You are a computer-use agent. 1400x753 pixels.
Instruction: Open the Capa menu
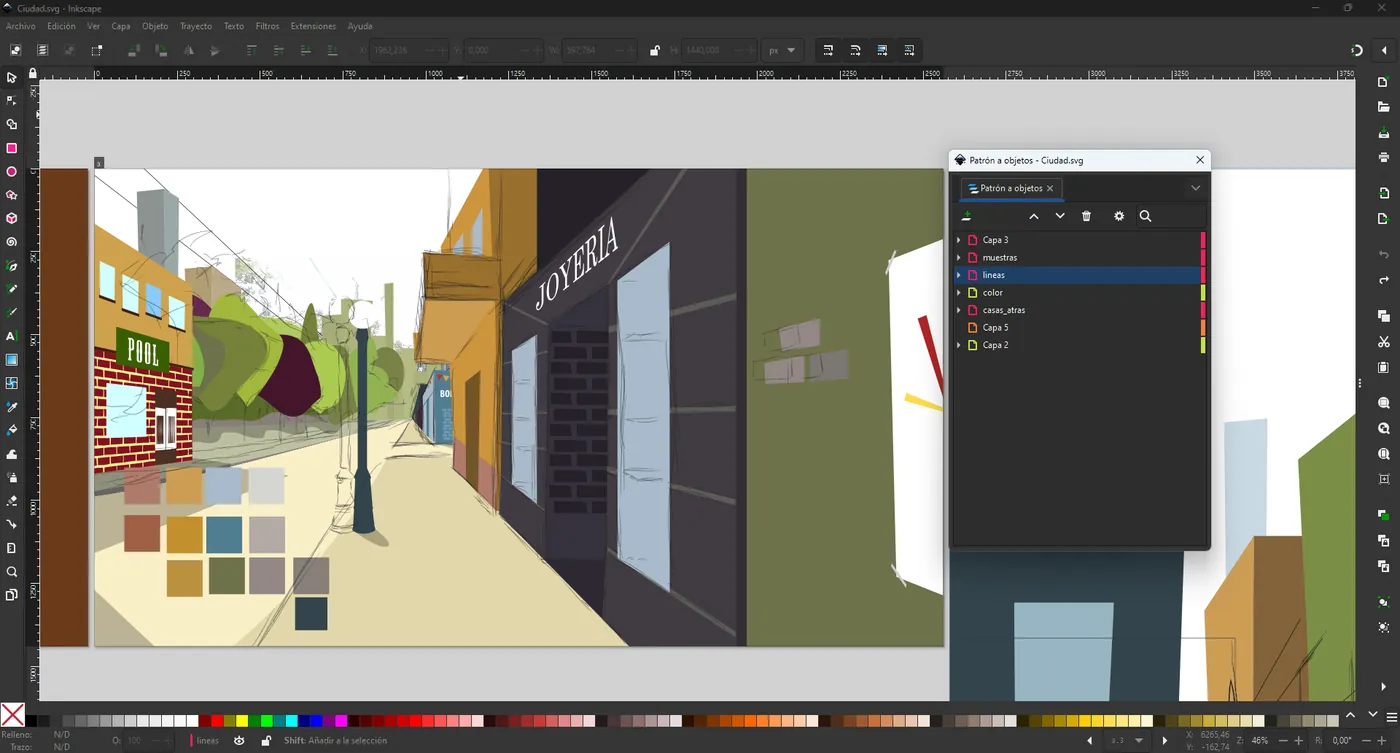[121, 26]
